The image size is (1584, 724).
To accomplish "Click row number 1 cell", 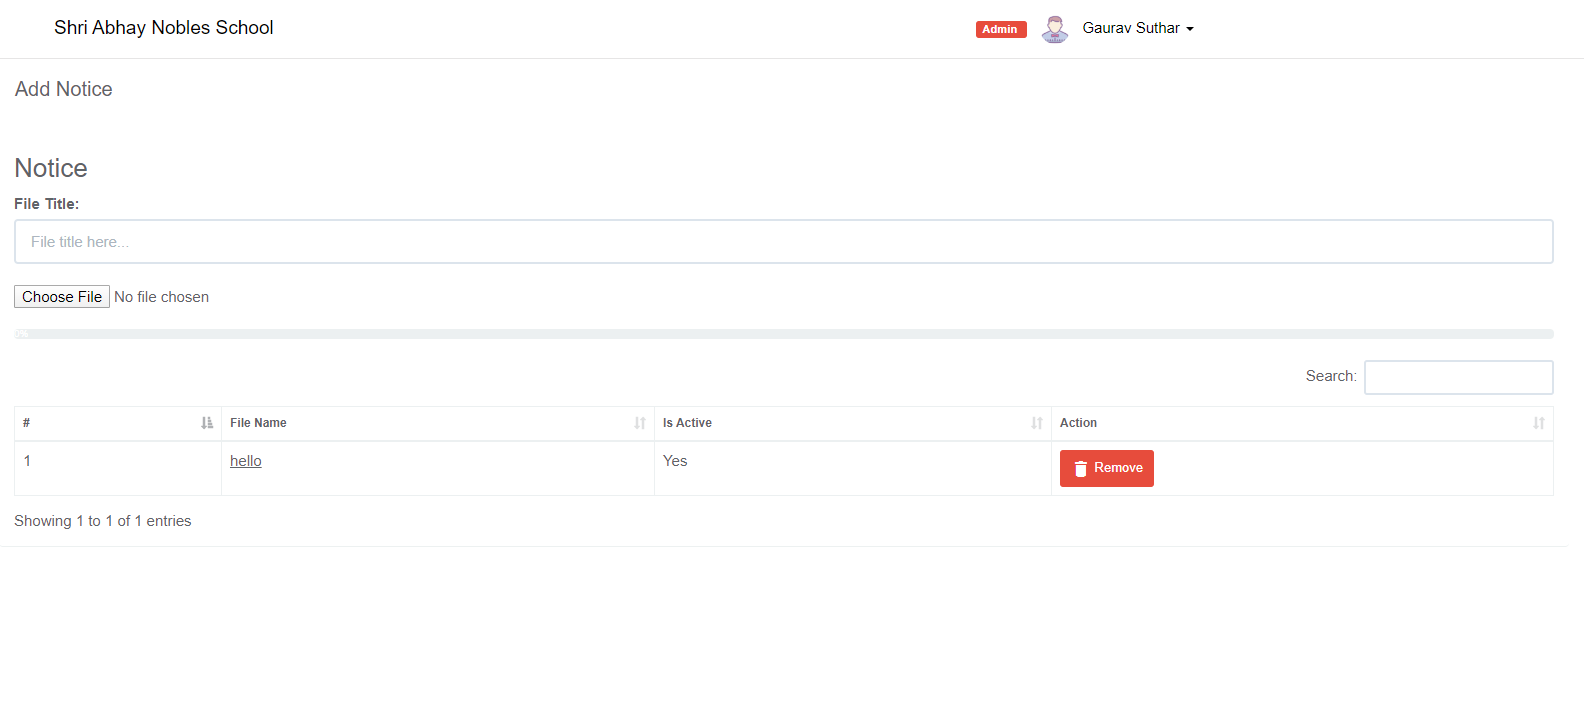I will coord(118,468).
